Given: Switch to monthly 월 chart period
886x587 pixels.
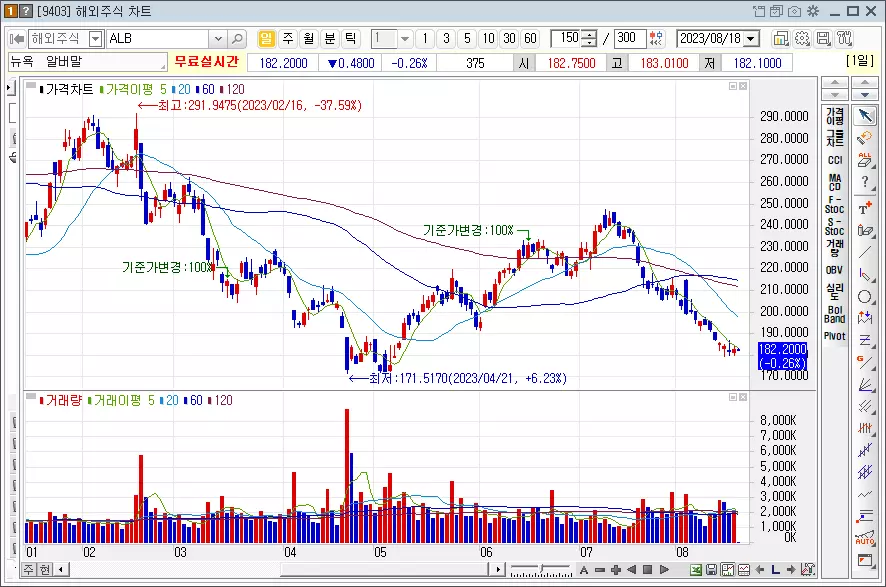Looking at the screenshot, I should 309,39.
